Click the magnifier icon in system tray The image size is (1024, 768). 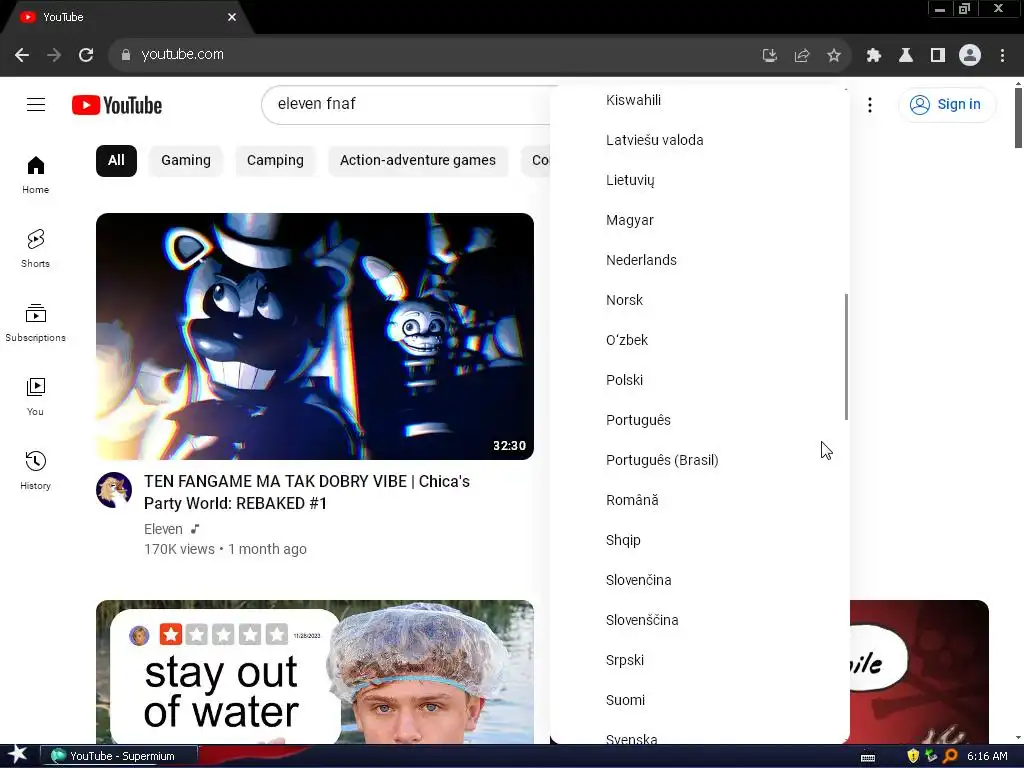(x=950, y=756)
